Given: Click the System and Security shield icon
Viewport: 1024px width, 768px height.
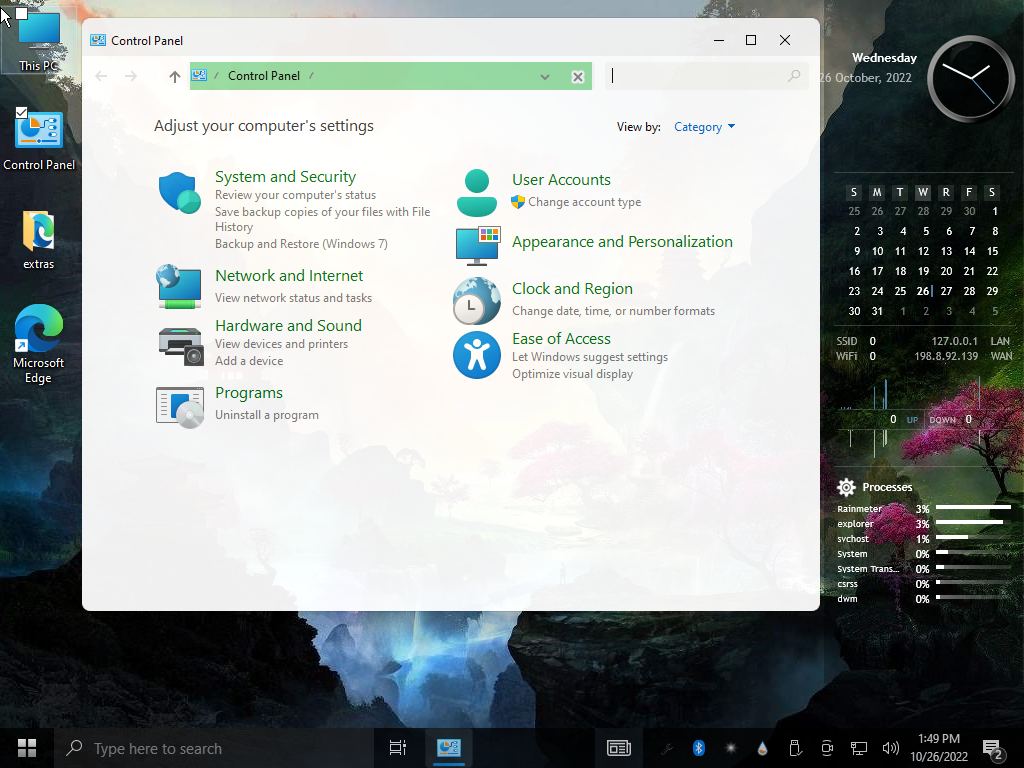Looking at the screenshot, I should [180, 192].
